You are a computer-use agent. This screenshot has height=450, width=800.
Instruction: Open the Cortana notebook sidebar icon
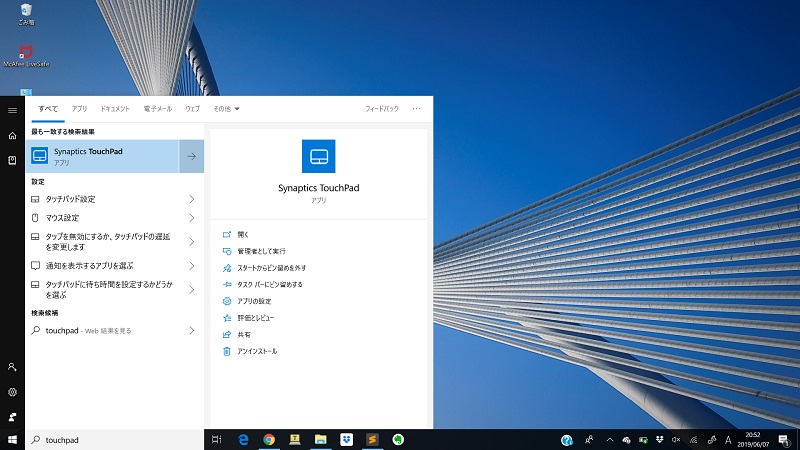pos(12,160)
